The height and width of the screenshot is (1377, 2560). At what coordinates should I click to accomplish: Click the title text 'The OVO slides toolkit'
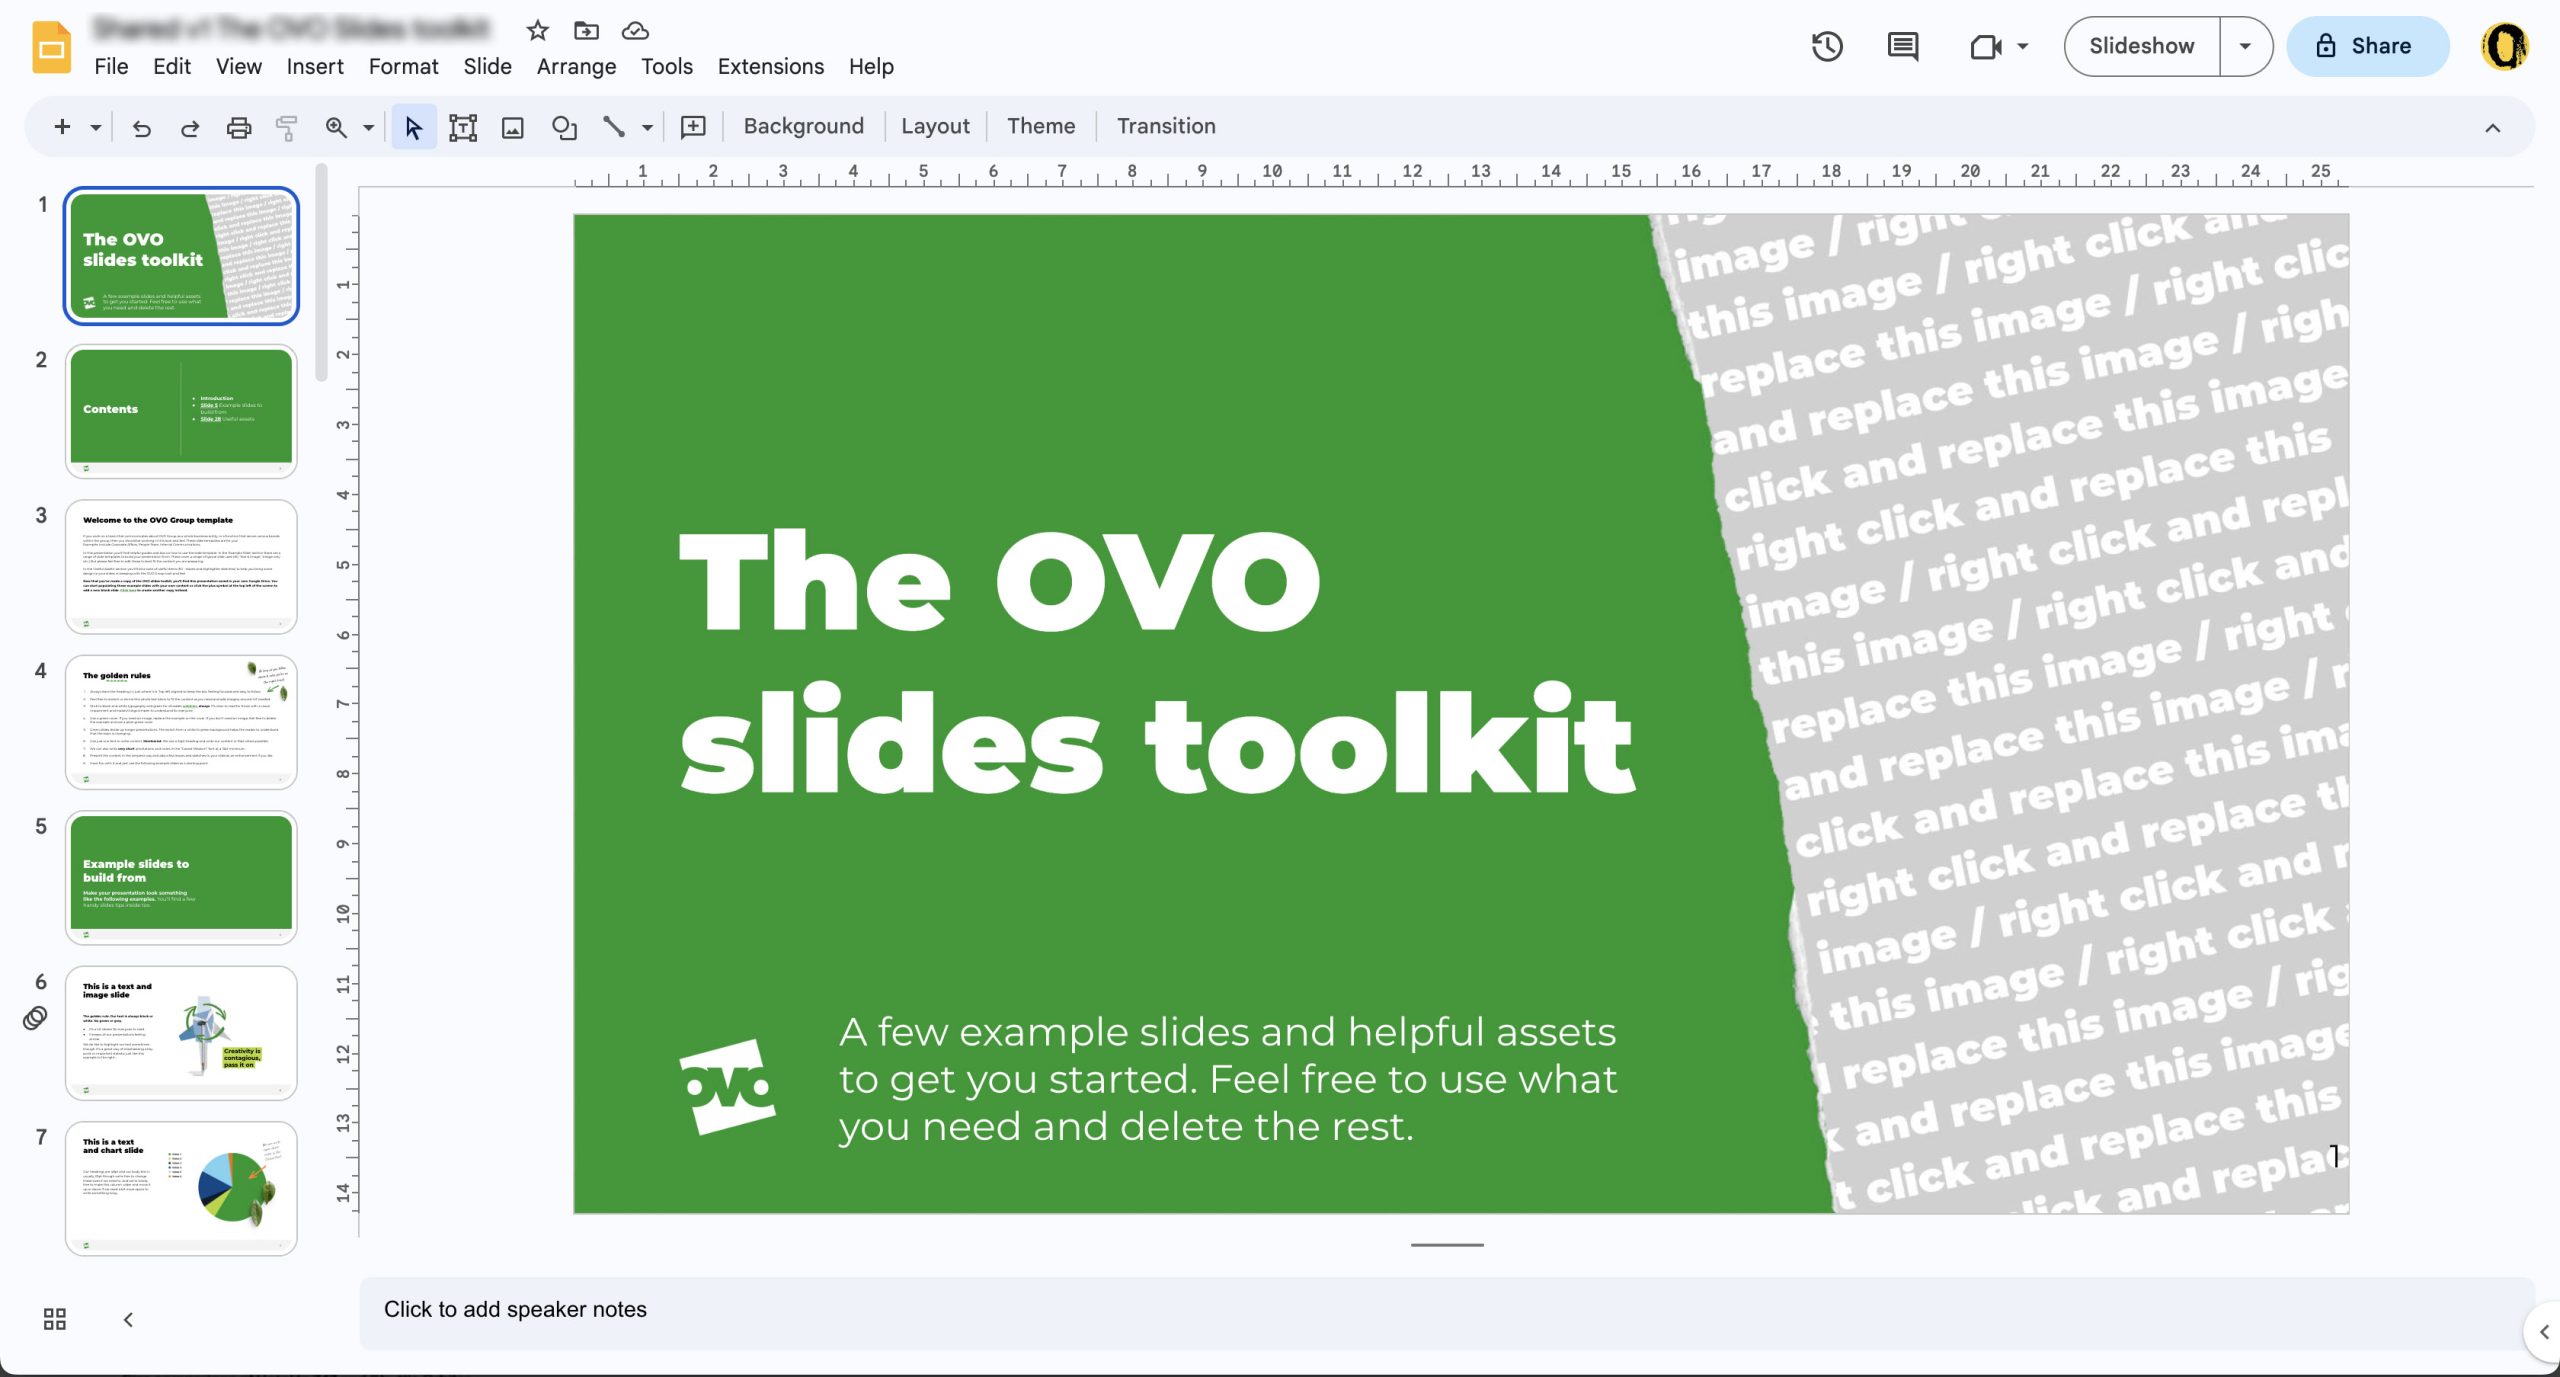click(x=1157, y=662)
